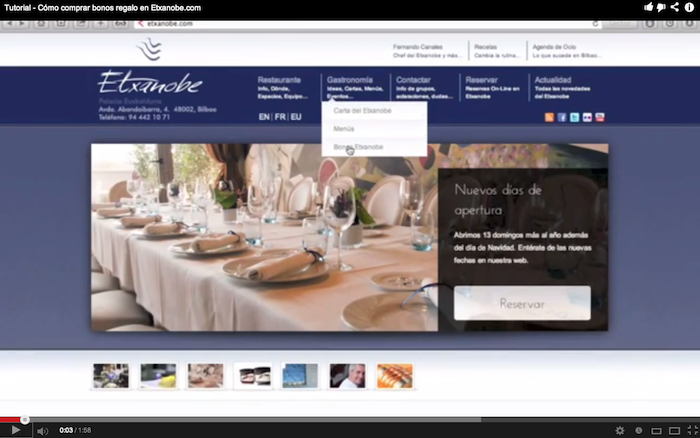Select the first kitchen thumbnail
Viewport: 700px width, 438px height.
[x=111, y=375]
